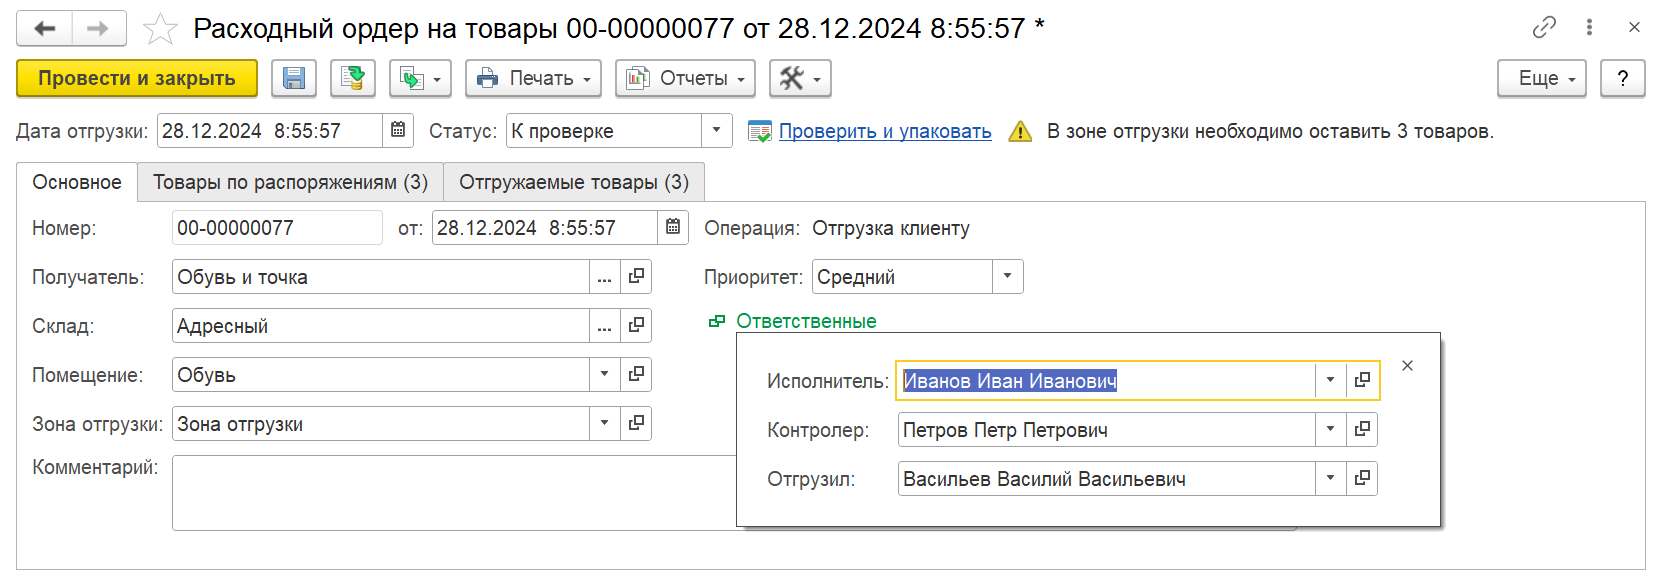
Task: Open the Печать menu
Action: (x=533, y=78)
